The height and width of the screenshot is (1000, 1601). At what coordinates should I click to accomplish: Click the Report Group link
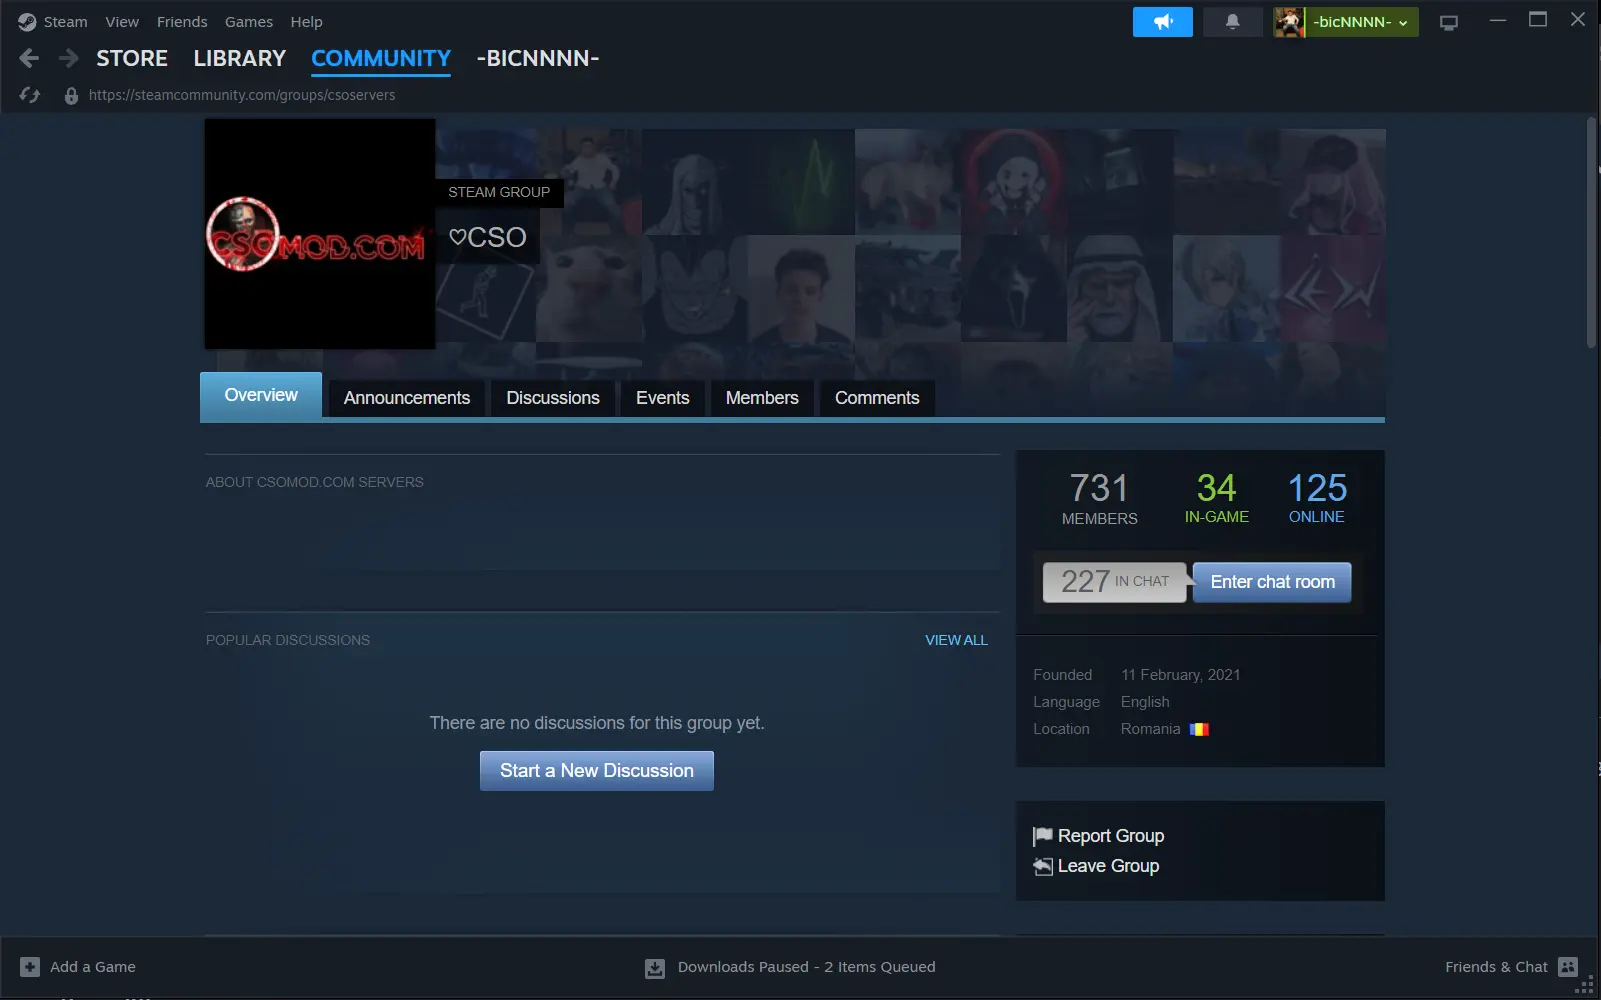pyautogui.click(x=1111, y=836)
